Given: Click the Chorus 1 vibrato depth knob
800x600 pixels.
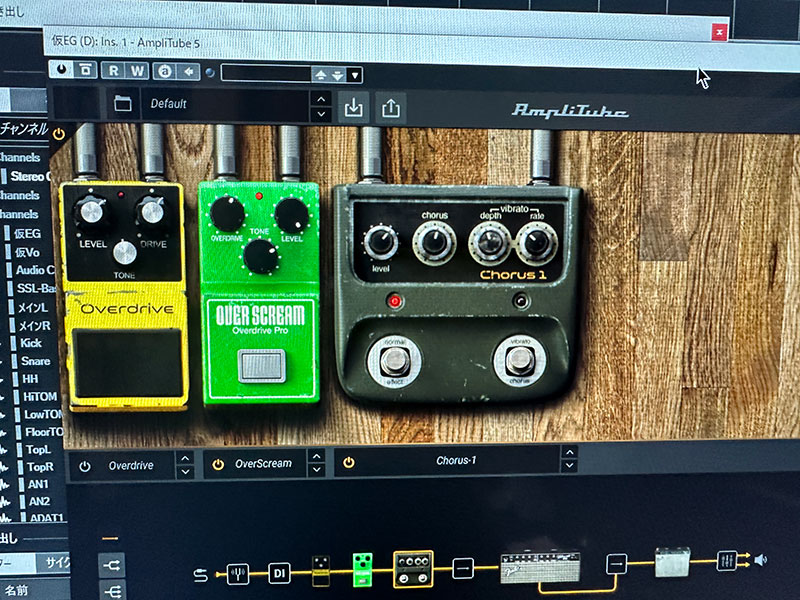Looking at the screenshot, I should [x=490, y=243].
